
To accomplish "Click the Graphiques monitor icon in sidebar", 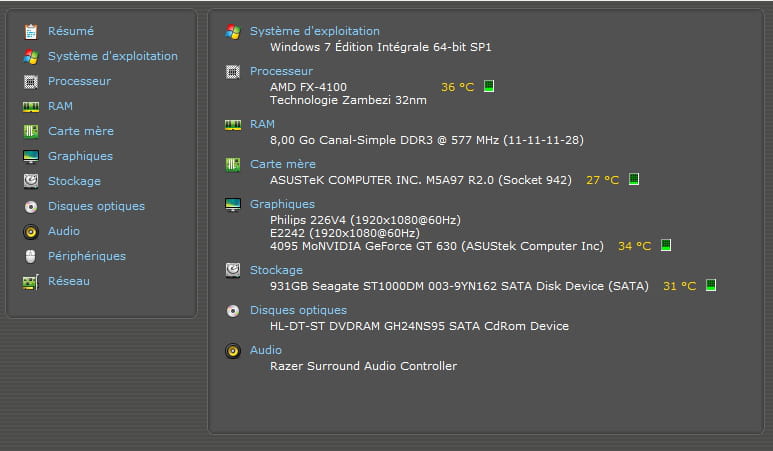I will 30,157.
